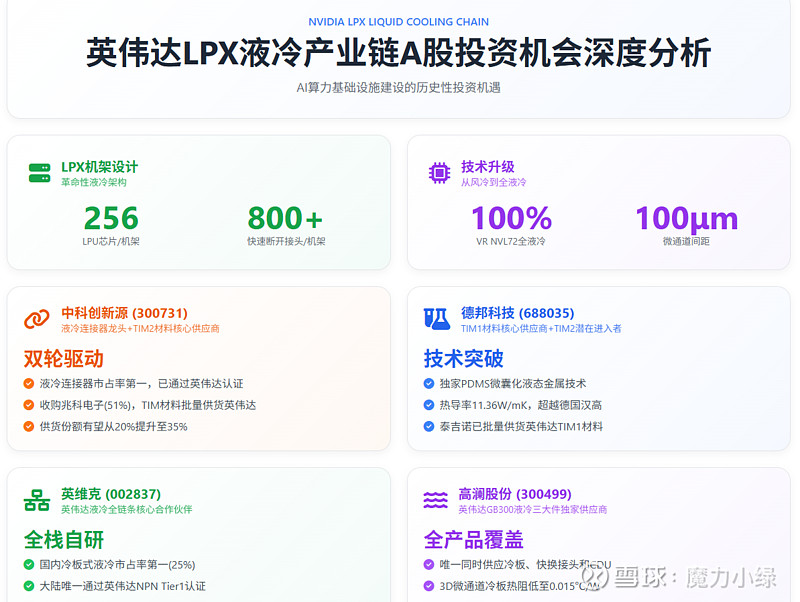
Task: Open the 德邦科技 (688035) stock heading
Action: [x=518, y=313]
